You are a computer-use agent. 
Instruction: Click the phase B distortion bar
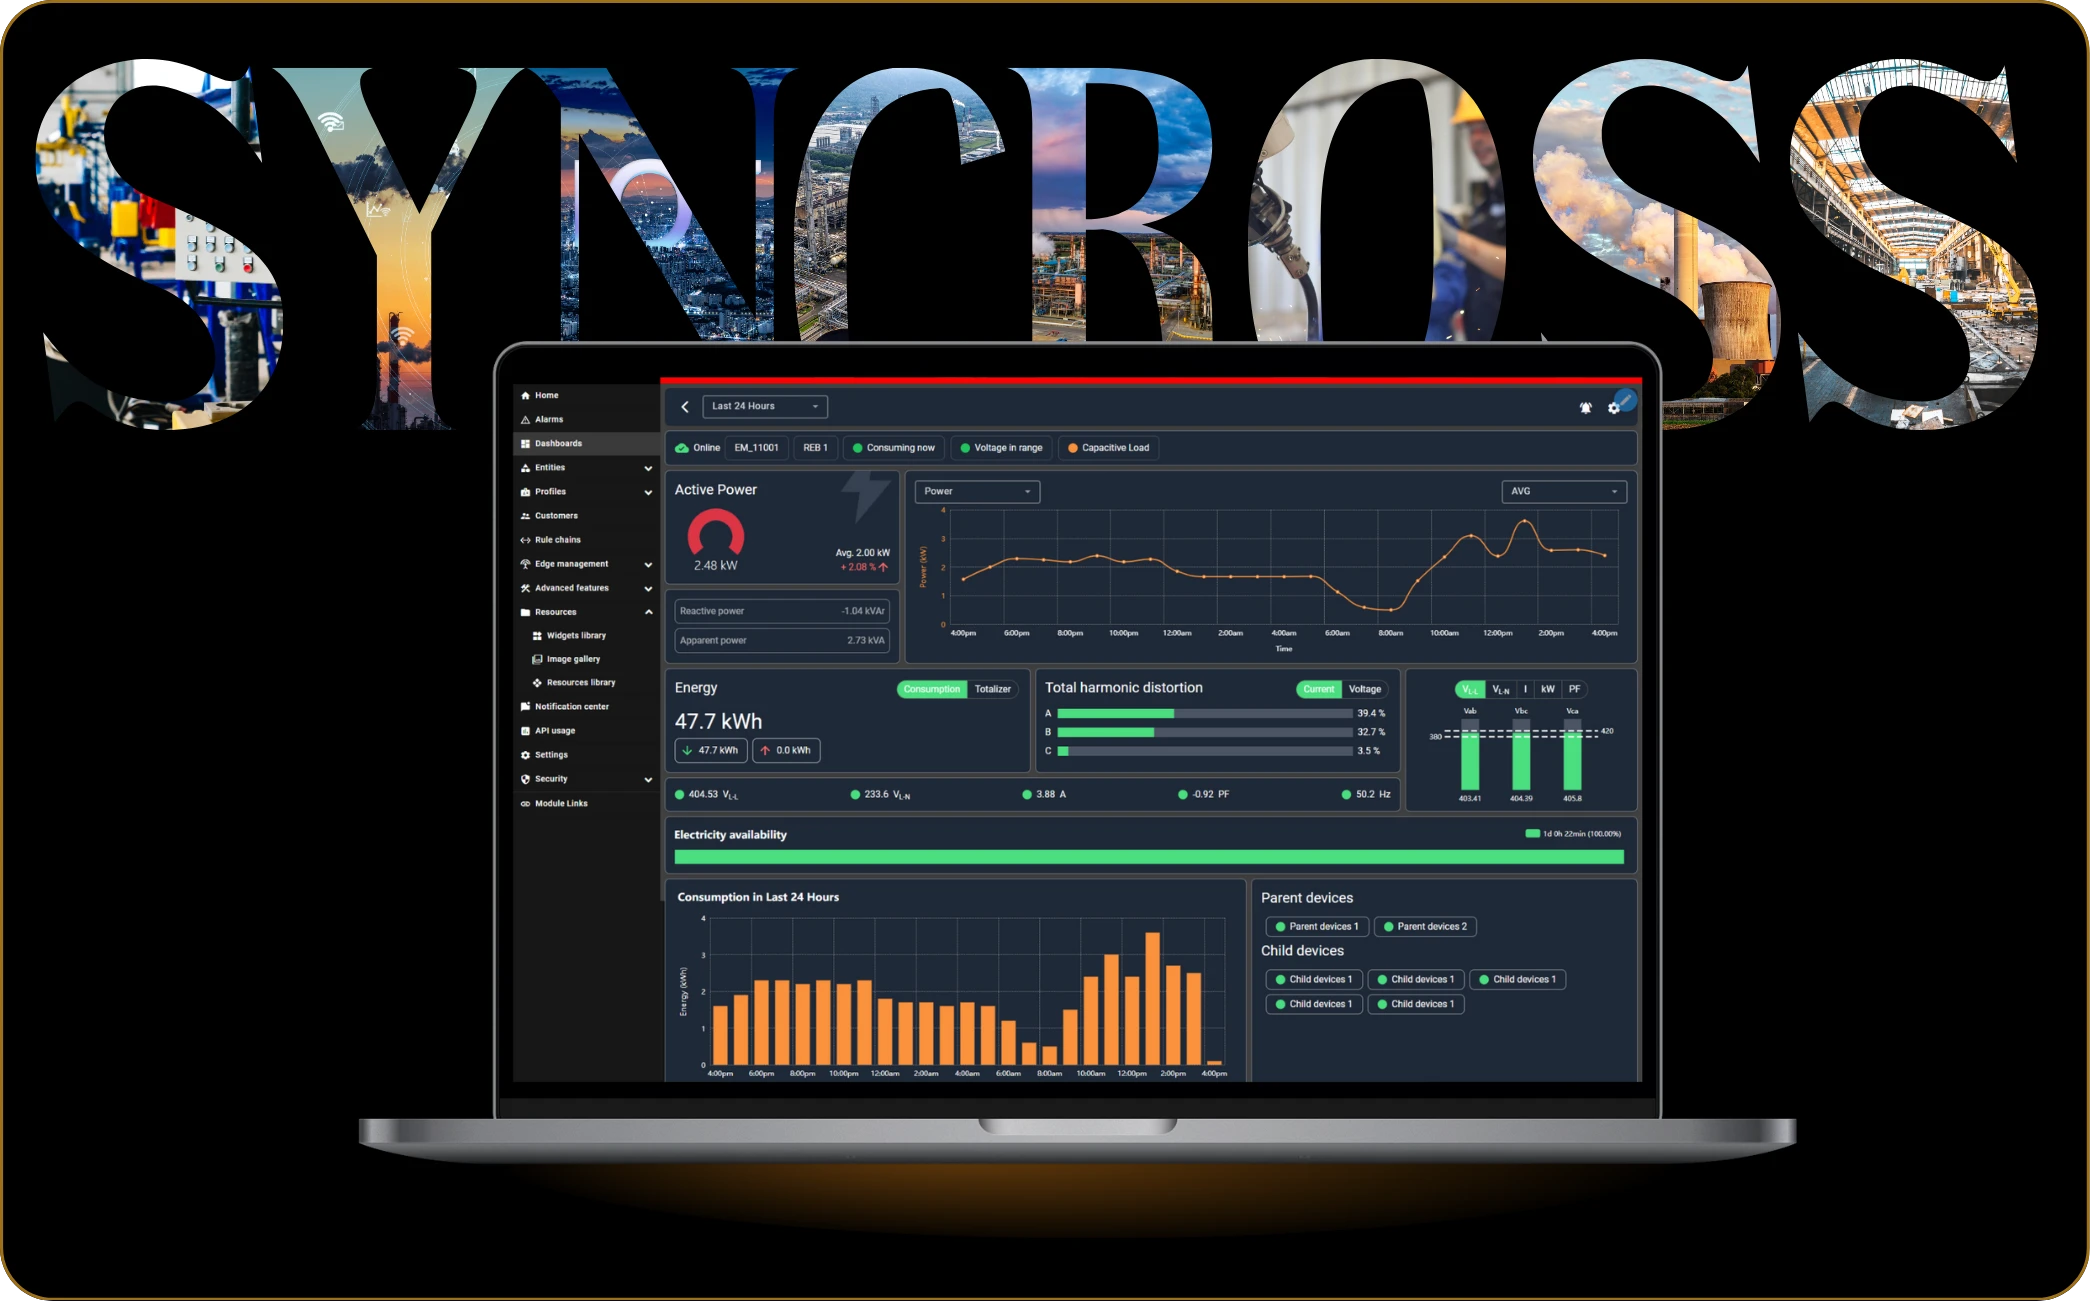1204,733
